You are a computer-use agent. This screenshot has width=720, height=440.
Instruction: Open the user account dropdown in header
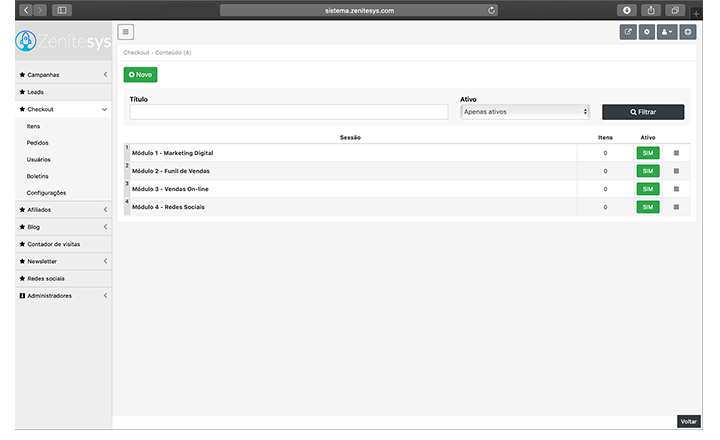coord(668,32)
